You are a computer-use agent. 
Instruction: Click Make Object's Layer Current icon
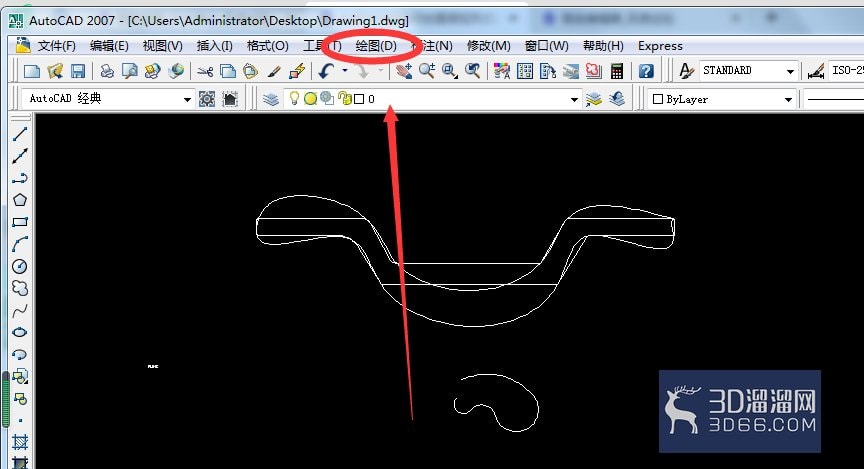(x=593, y=99)
